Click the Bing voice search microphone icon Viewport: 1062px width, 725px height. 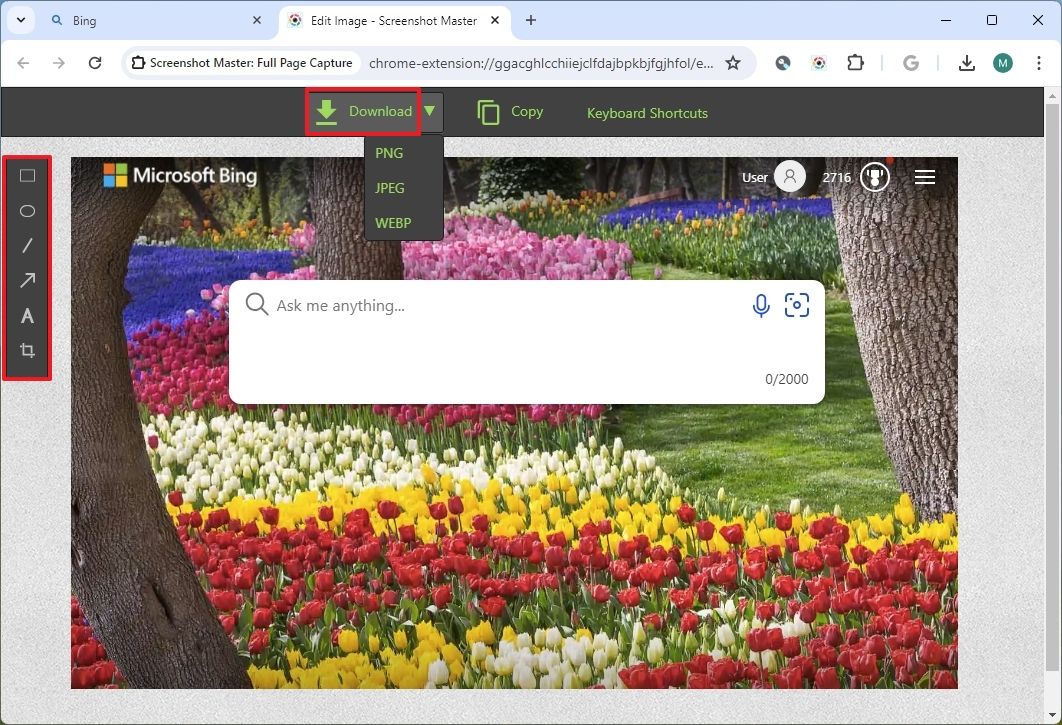pos(761,305)
